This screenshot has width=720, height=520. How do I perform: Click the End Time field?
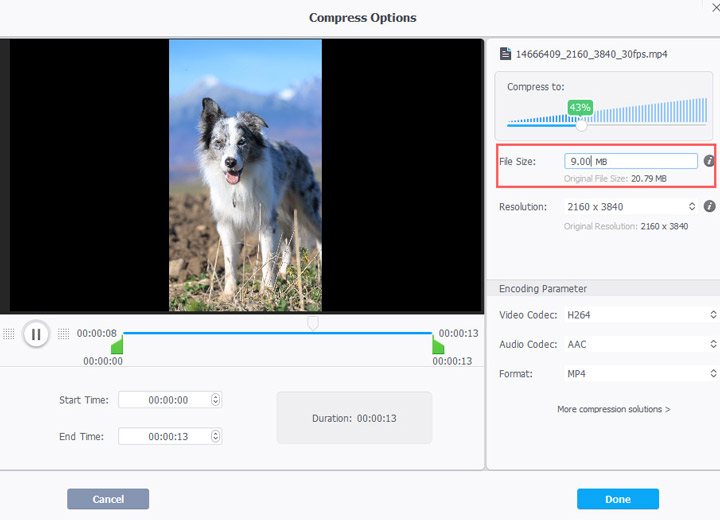(x=170, y=436)
